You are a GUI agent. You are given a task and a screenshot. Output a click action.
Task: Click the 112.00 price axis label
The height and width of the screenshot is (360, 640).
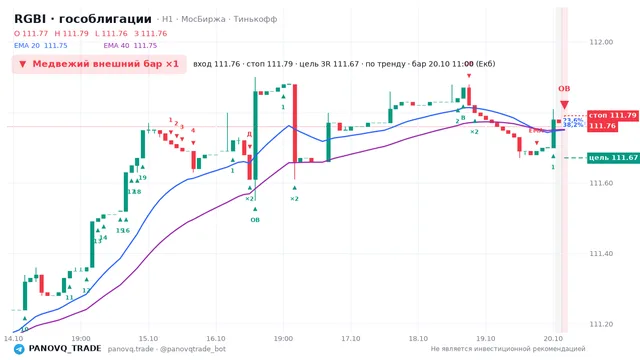(x=601, y=42)
